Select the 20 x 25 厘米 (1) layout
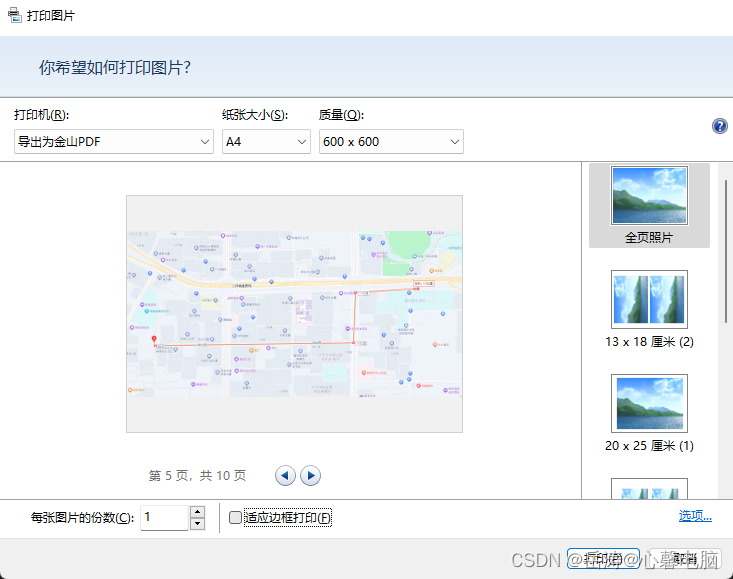Screen dimensions: 733x579 tap(649, 414)
